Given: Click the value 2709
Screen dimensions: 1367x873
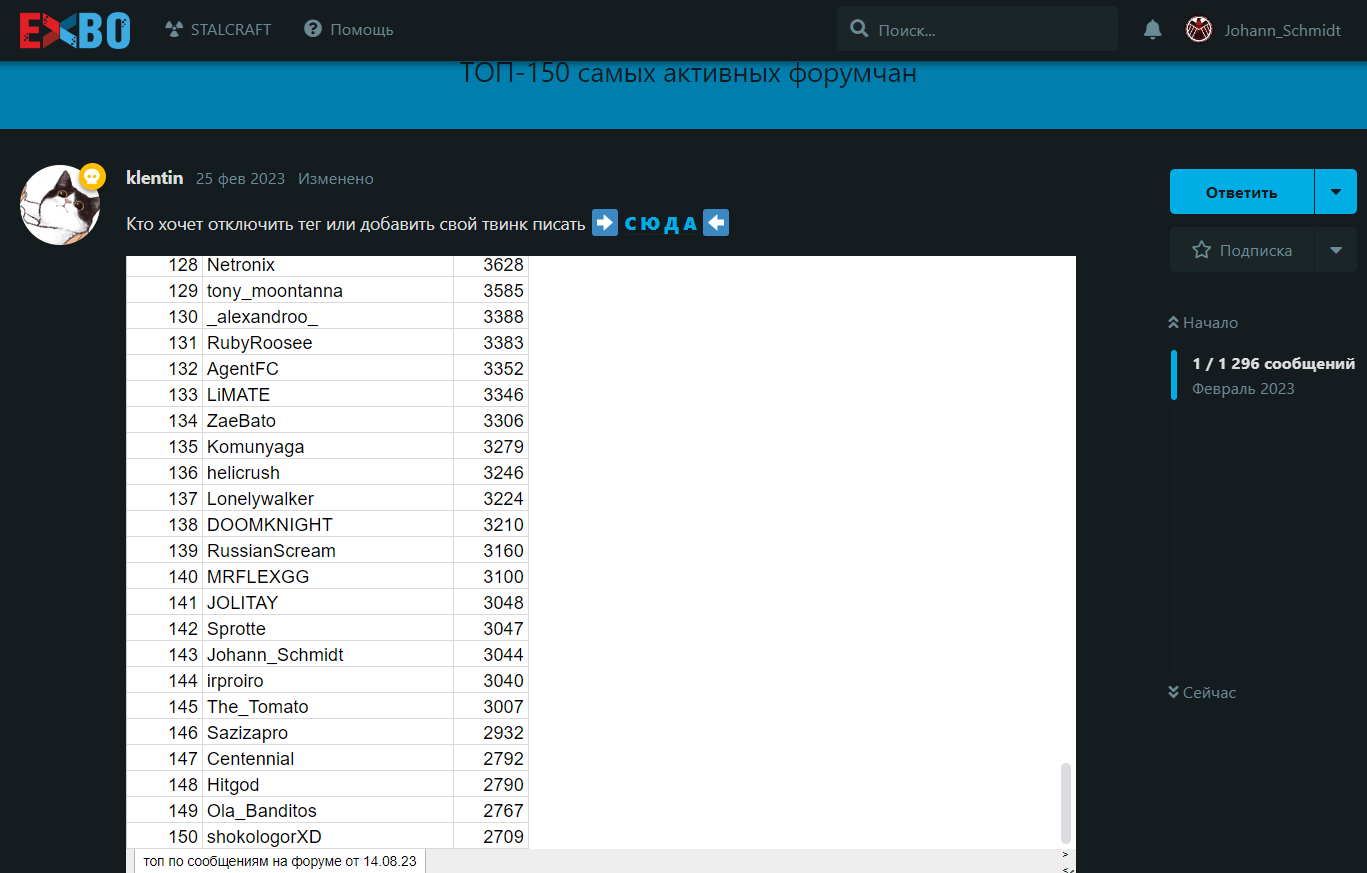Looking at the screenshot, I should 503,837.
